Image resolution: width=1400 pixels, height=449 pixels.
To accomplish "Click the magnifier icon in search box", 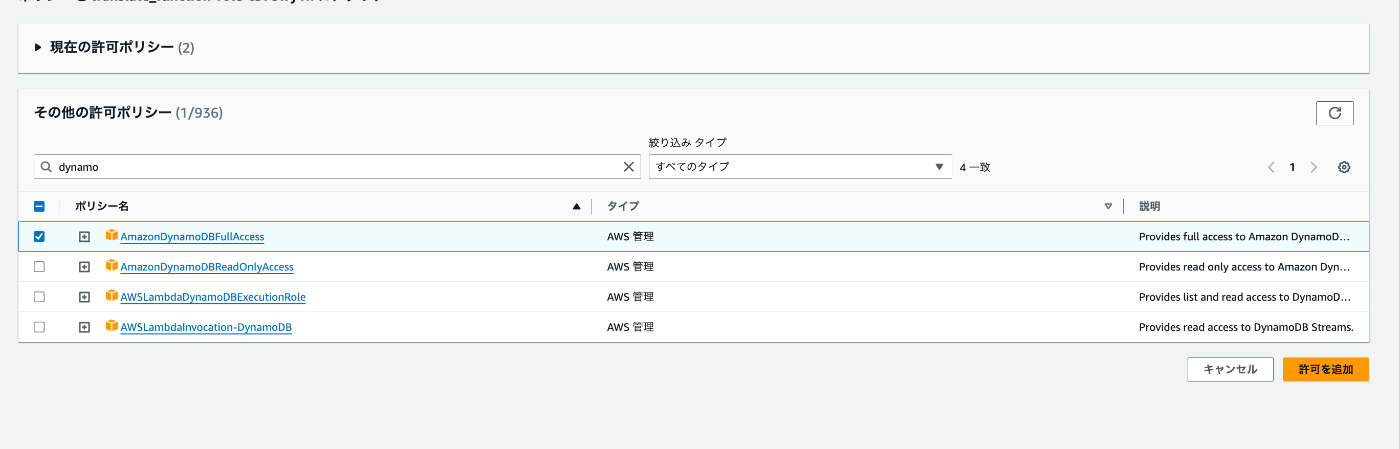I will [47, 167].
